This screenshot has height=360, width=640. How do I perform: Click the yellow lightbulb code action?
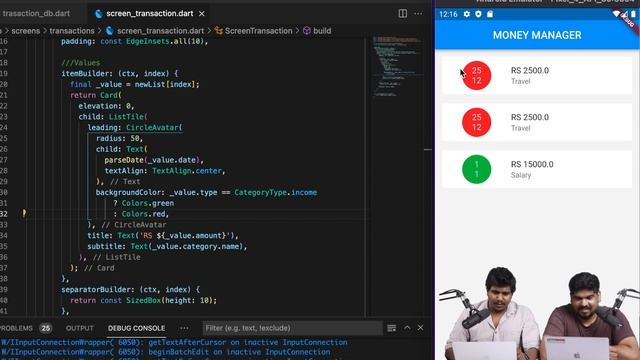24,213
